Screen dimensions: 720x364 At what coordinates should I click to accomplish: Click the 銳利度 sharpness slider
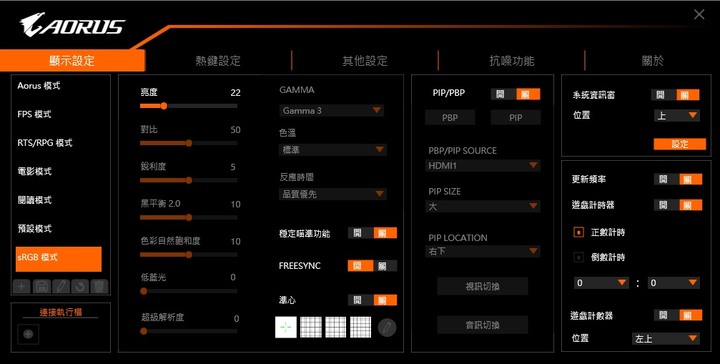tap(189, 180)
